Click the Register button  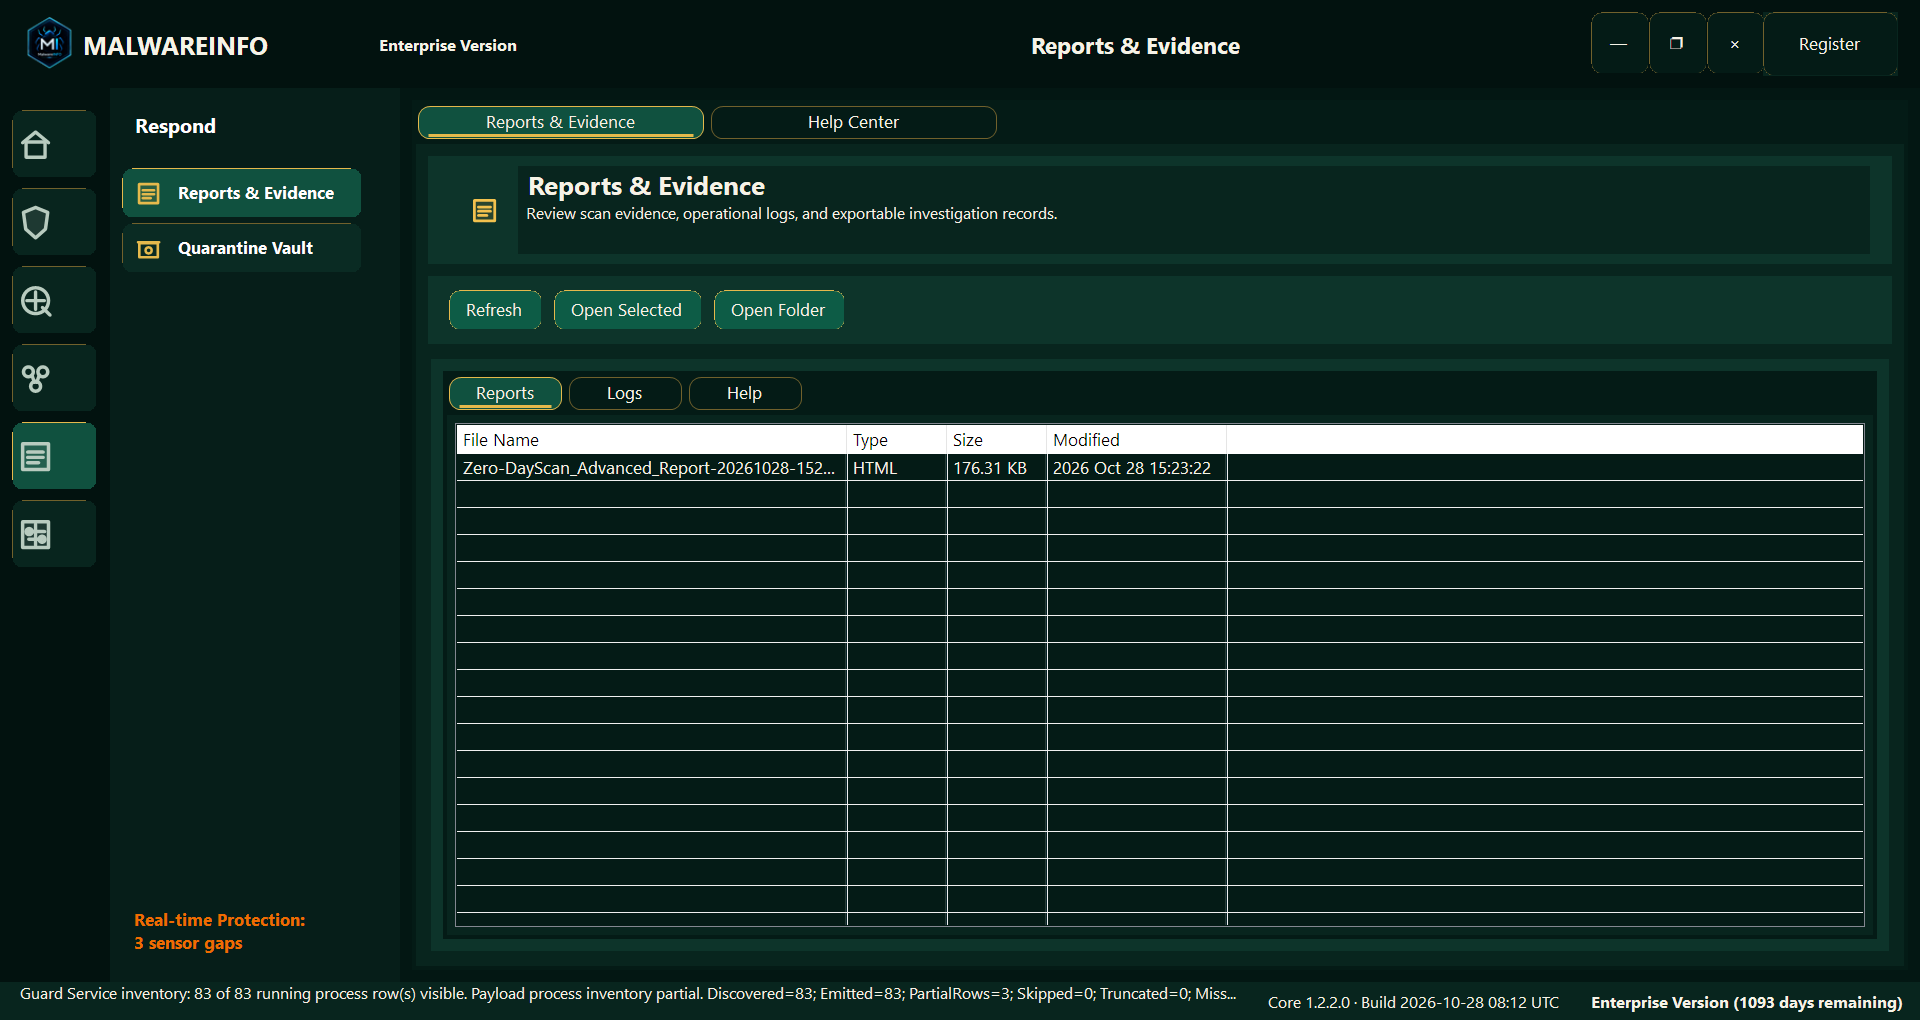pyautogui.click(x=1829, y=44)
